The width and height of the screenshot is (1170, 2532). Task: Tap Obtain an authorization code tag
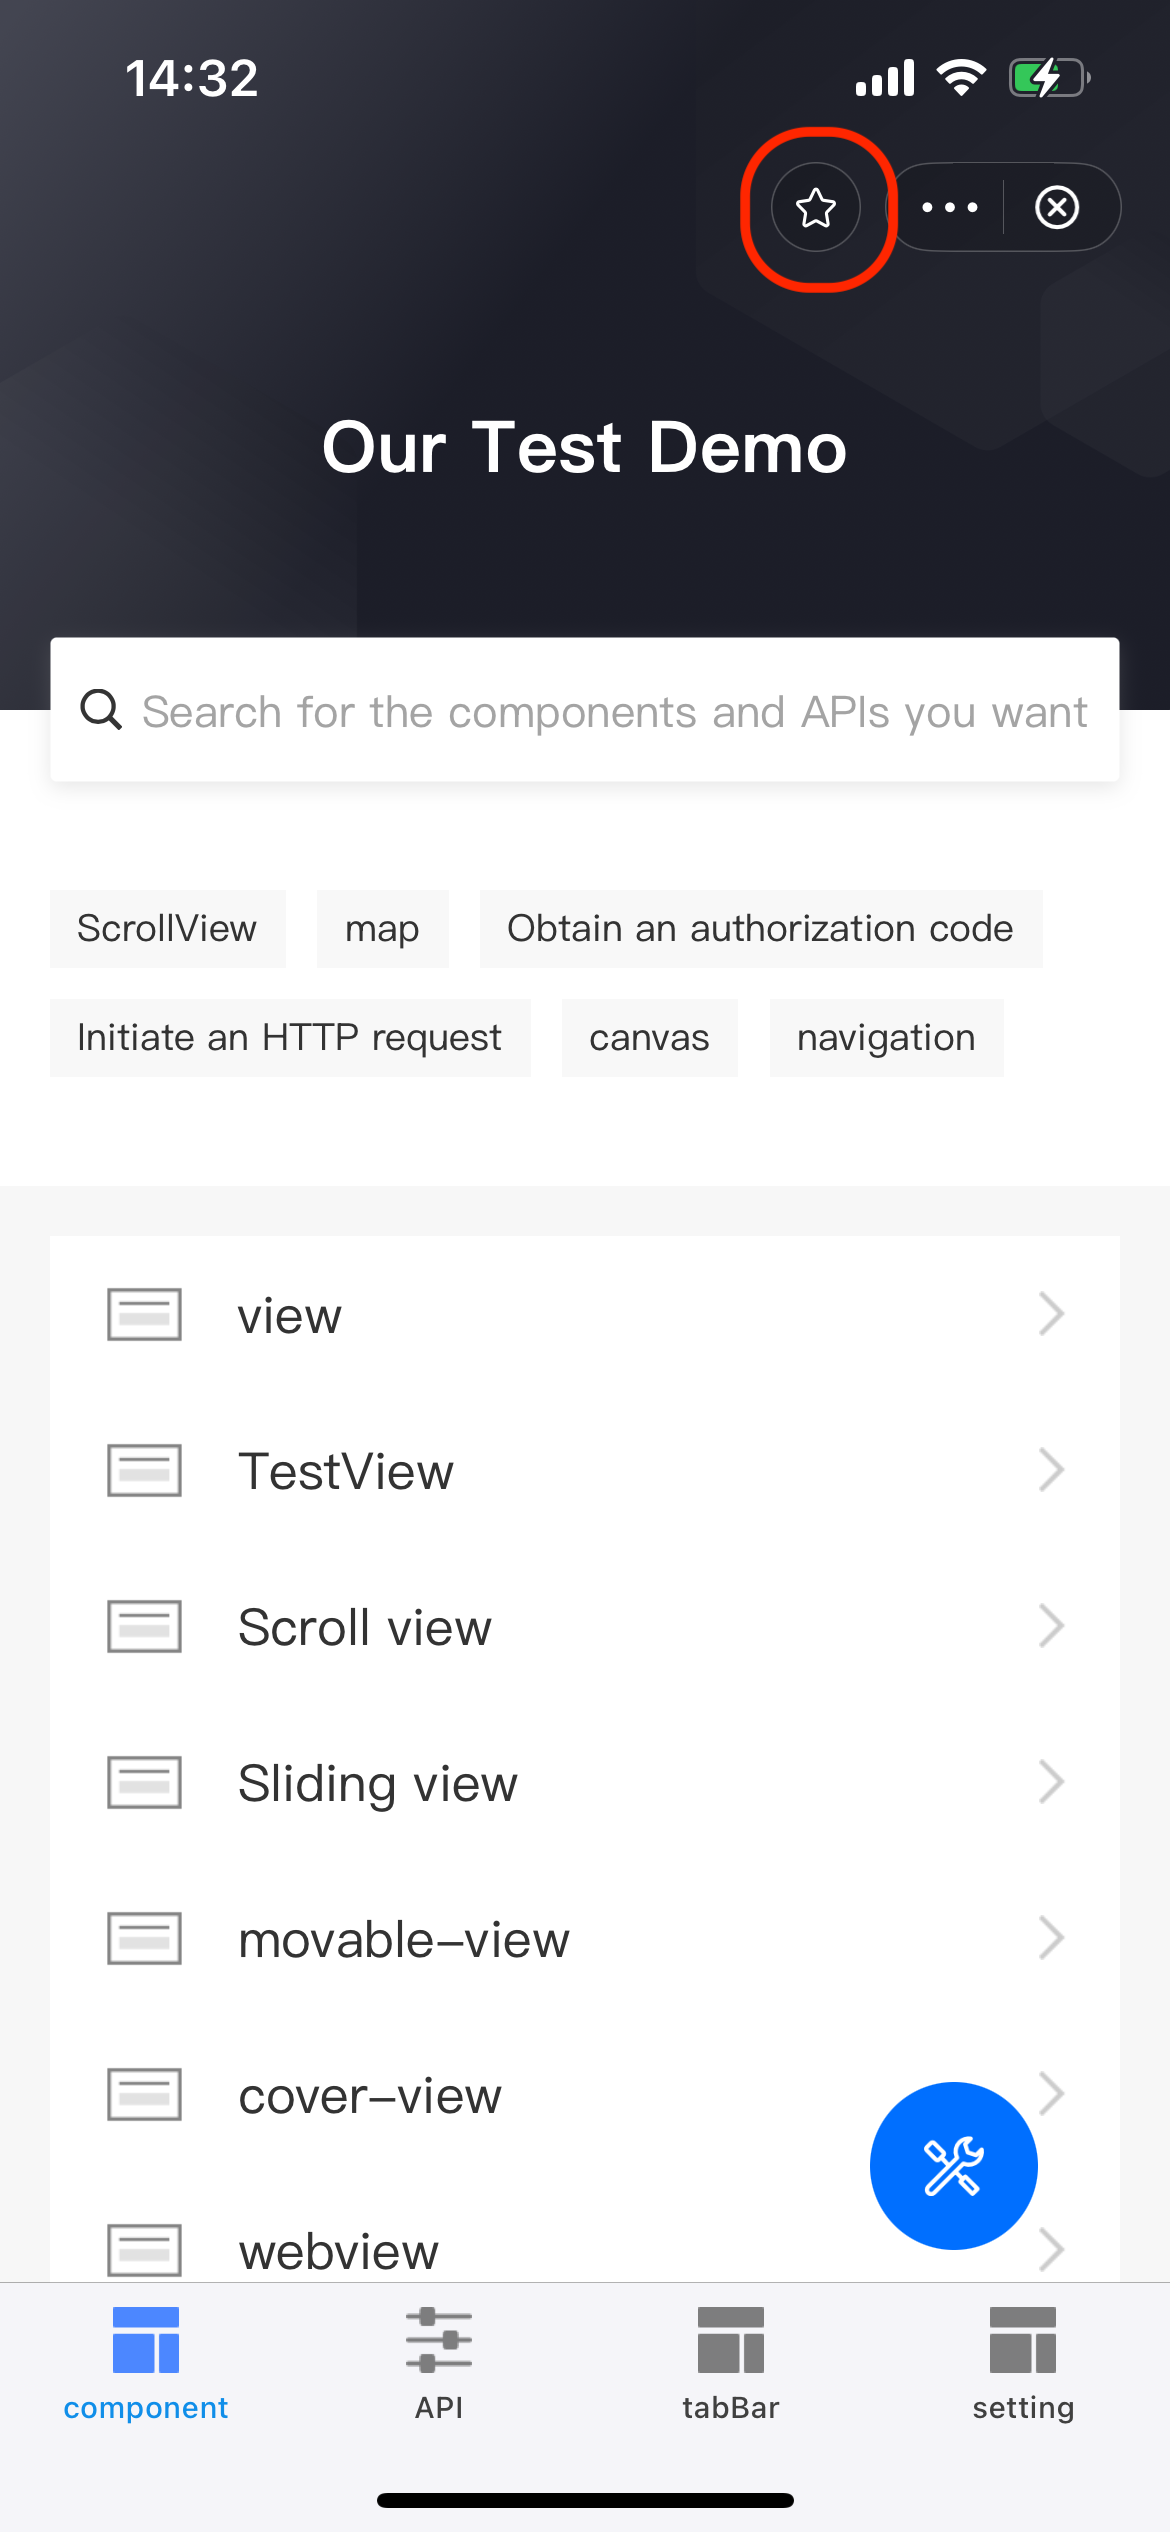click(760, 929)
